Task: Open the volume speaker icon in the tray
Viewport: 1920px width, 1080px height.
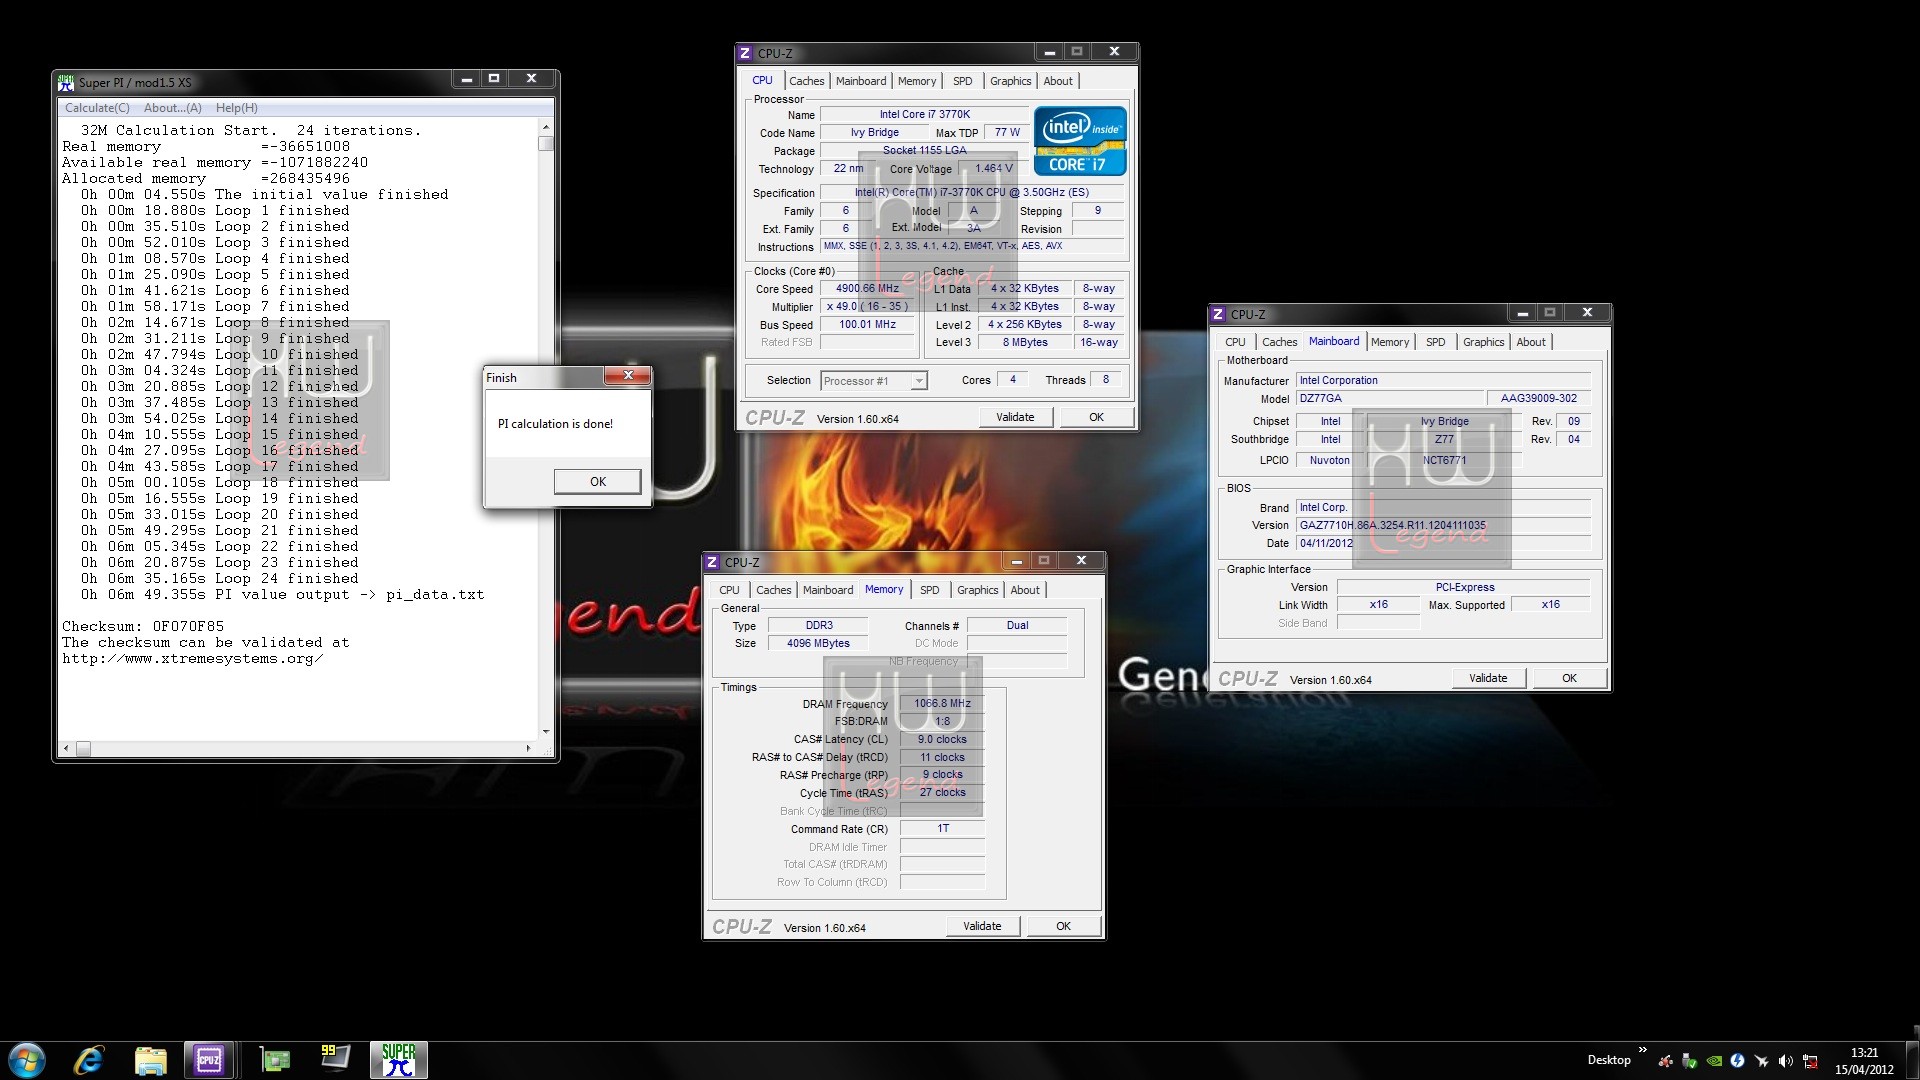Action: point(1785,1061)
